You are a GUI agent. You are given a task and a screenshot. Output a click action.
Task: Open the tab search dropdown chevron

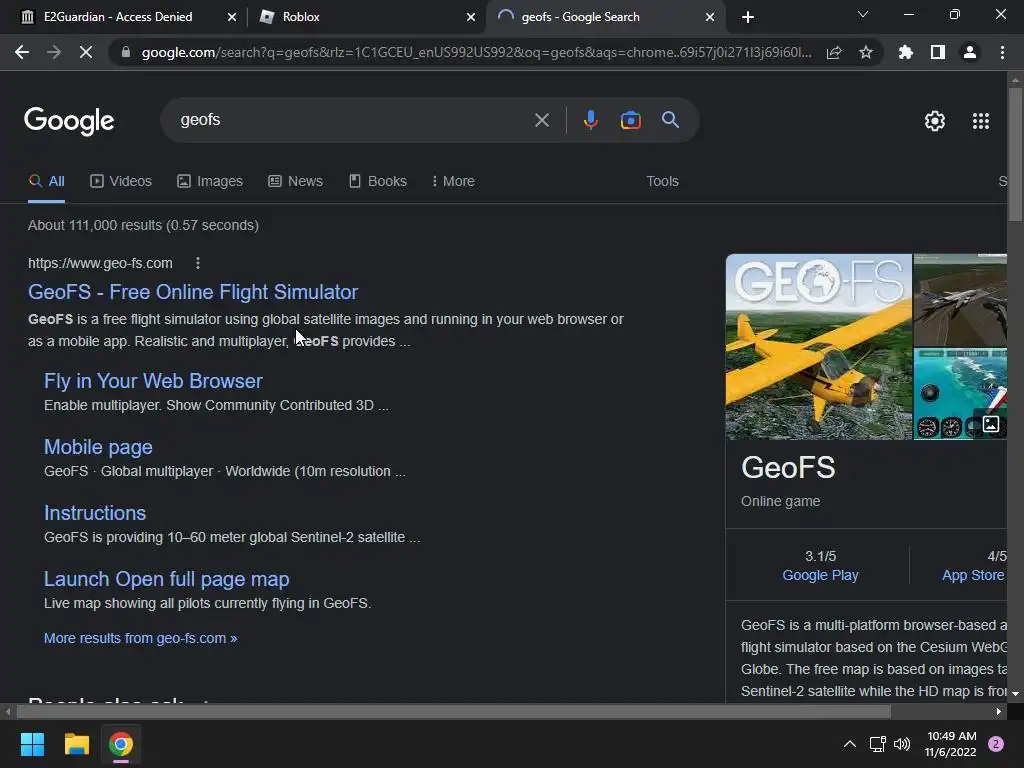coord(863,15)
